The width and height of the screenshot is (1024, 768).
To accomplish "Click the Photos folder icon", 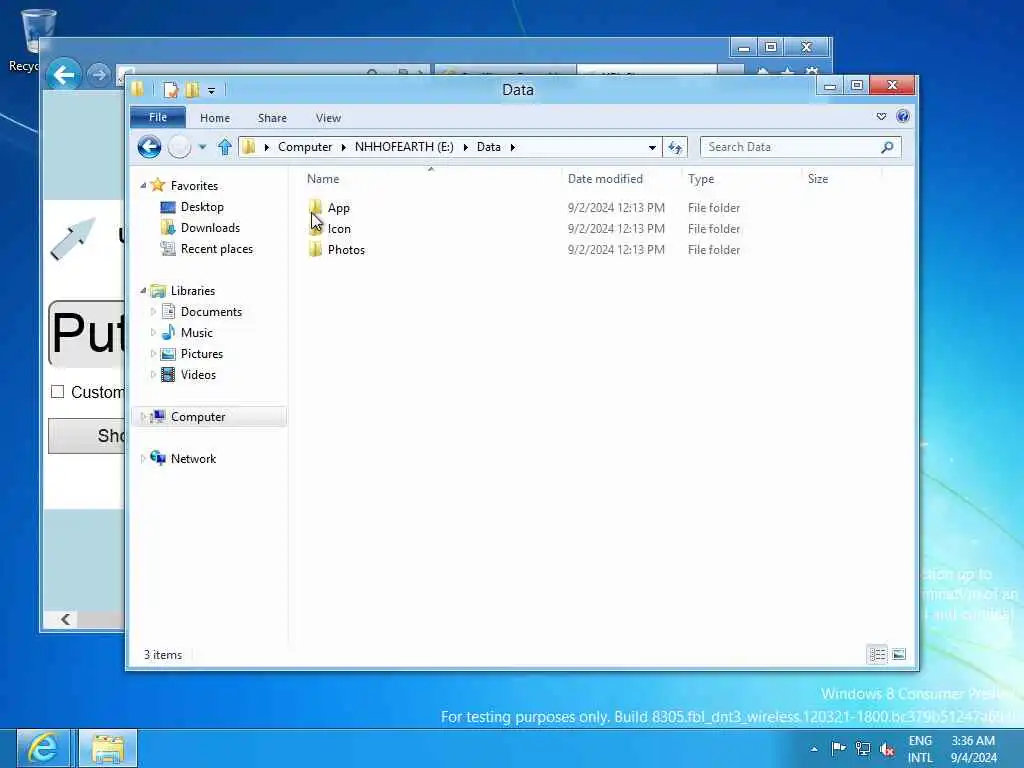I will tap(315, 249).
